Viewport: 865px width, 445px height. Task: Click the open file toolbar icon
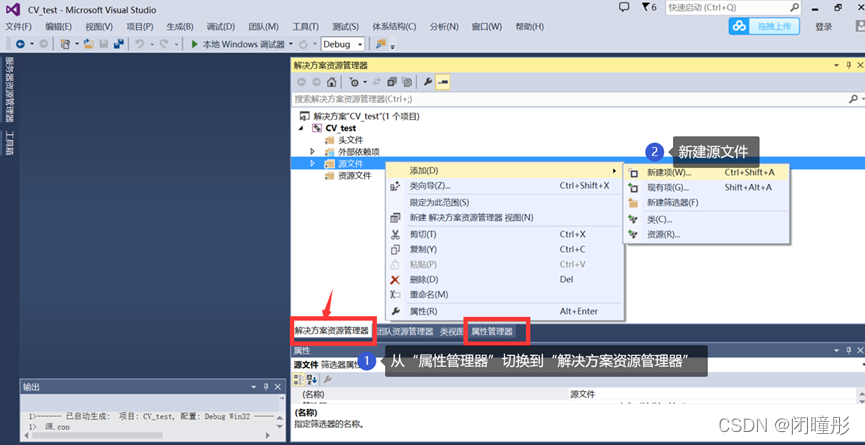point(89,44)
